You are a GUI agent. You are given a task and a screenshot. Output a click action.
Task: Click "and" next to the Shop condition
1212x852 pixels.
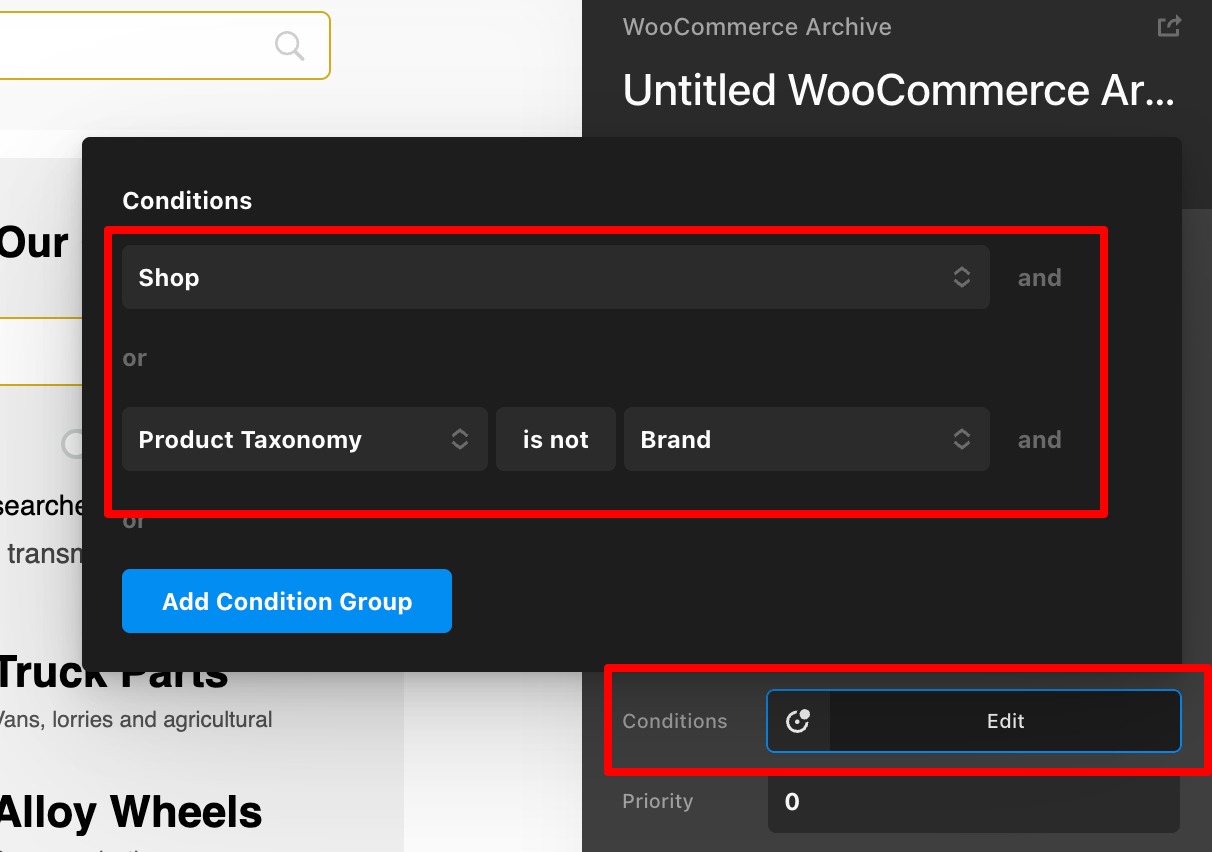tap(1040, 278)
